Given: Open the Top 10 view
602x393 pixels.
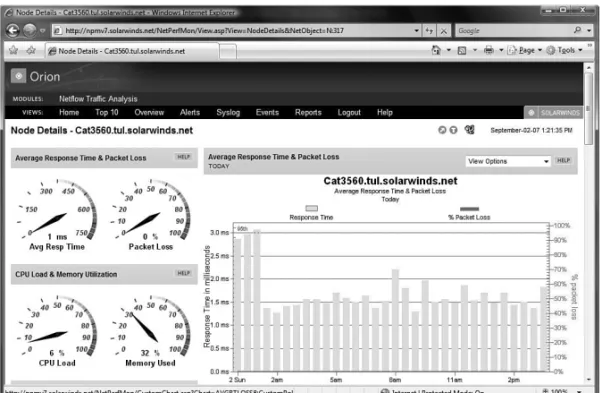Looking at the screenshot, I should pos(107,112).
